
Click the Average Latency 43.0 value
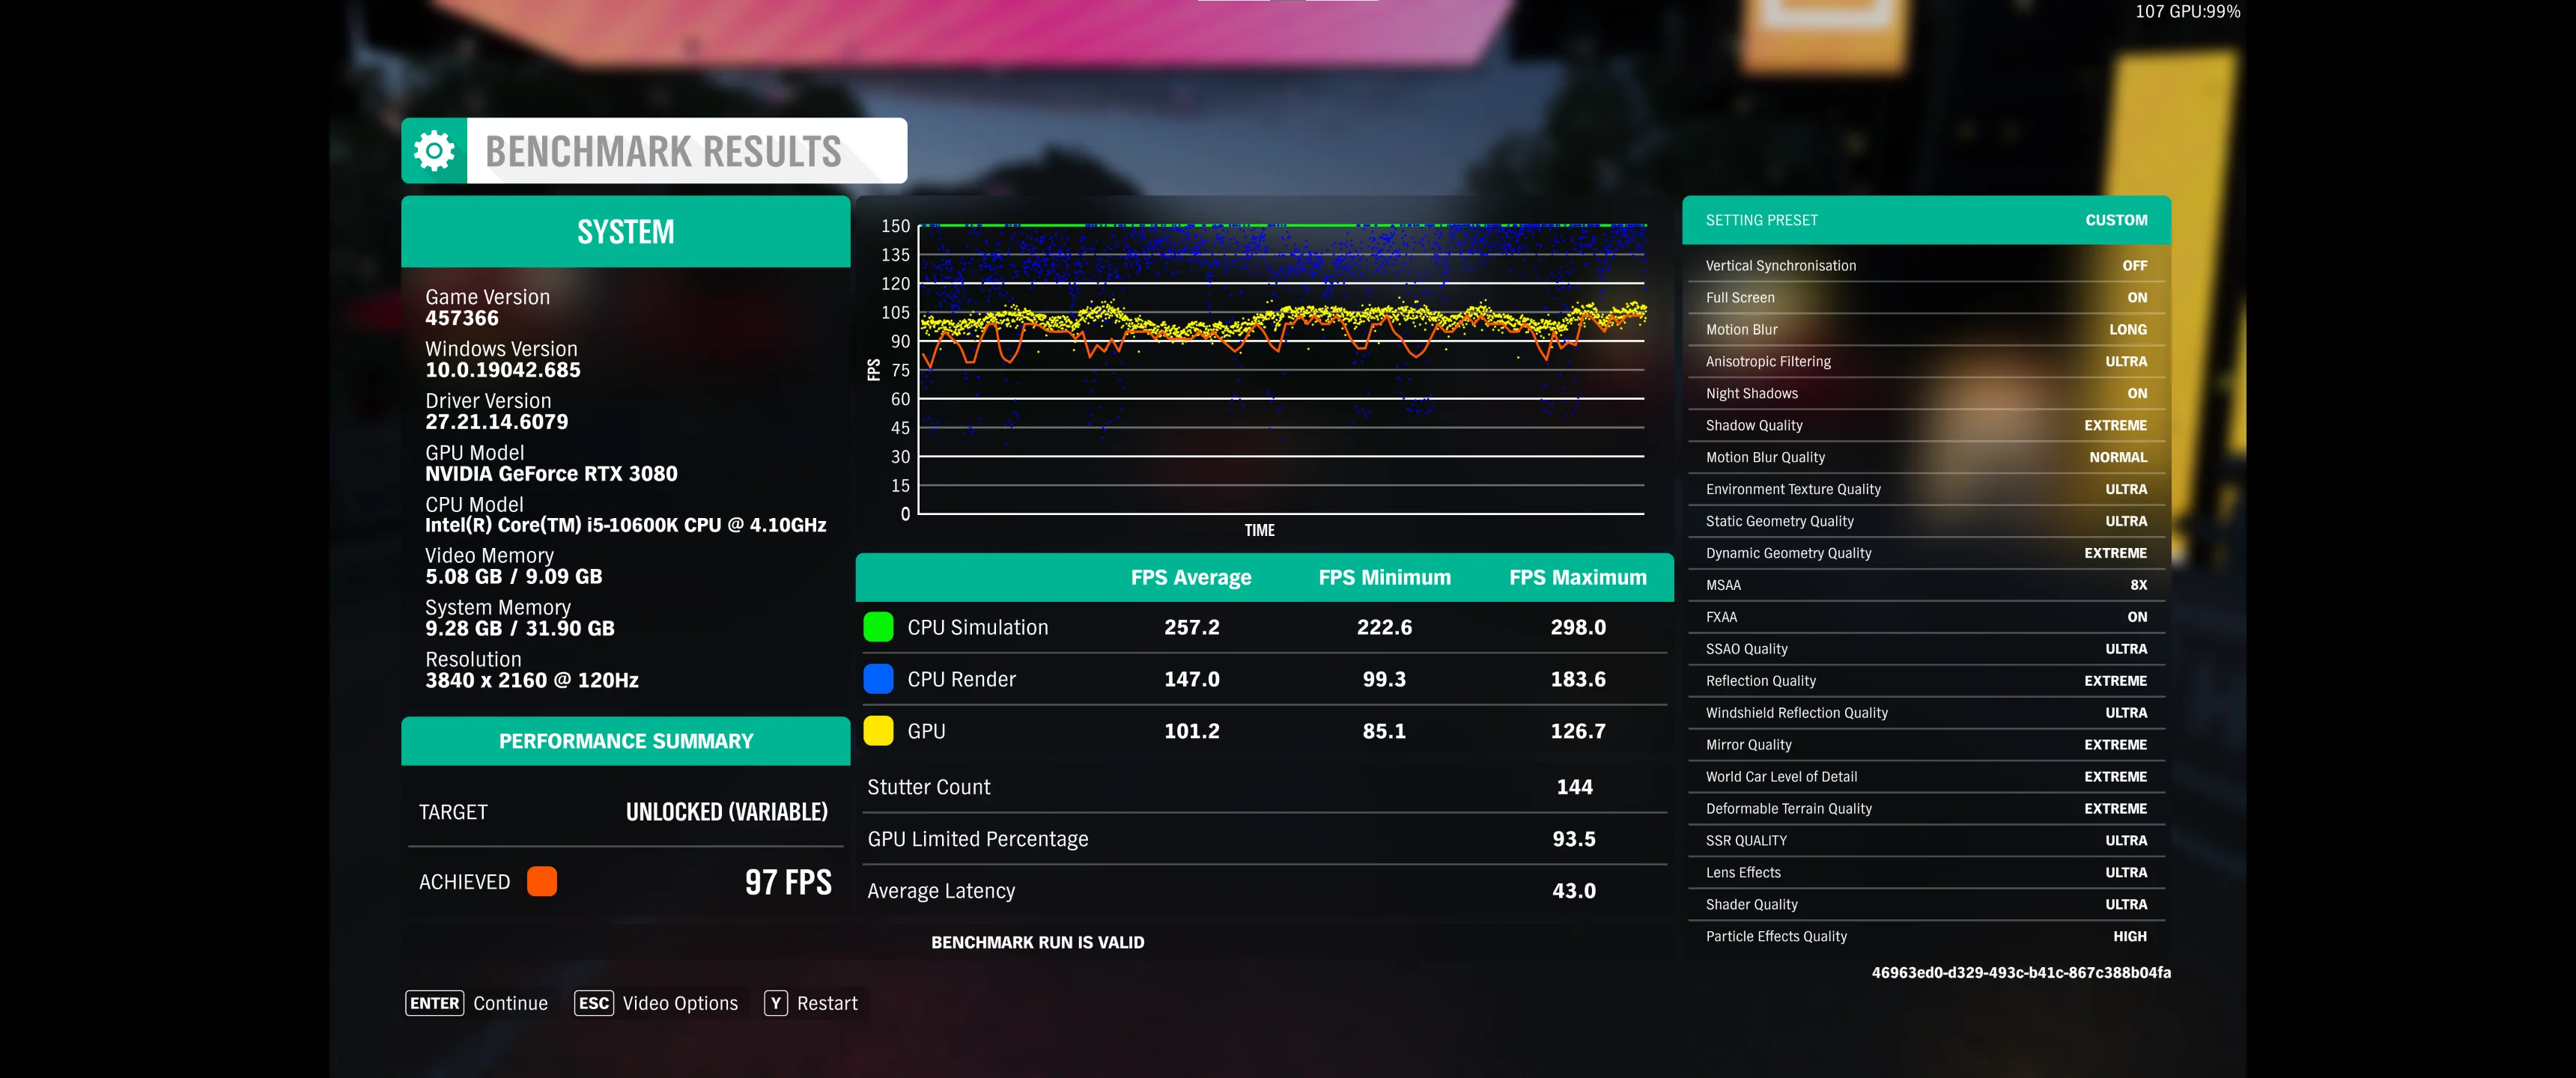point(1574,891)
